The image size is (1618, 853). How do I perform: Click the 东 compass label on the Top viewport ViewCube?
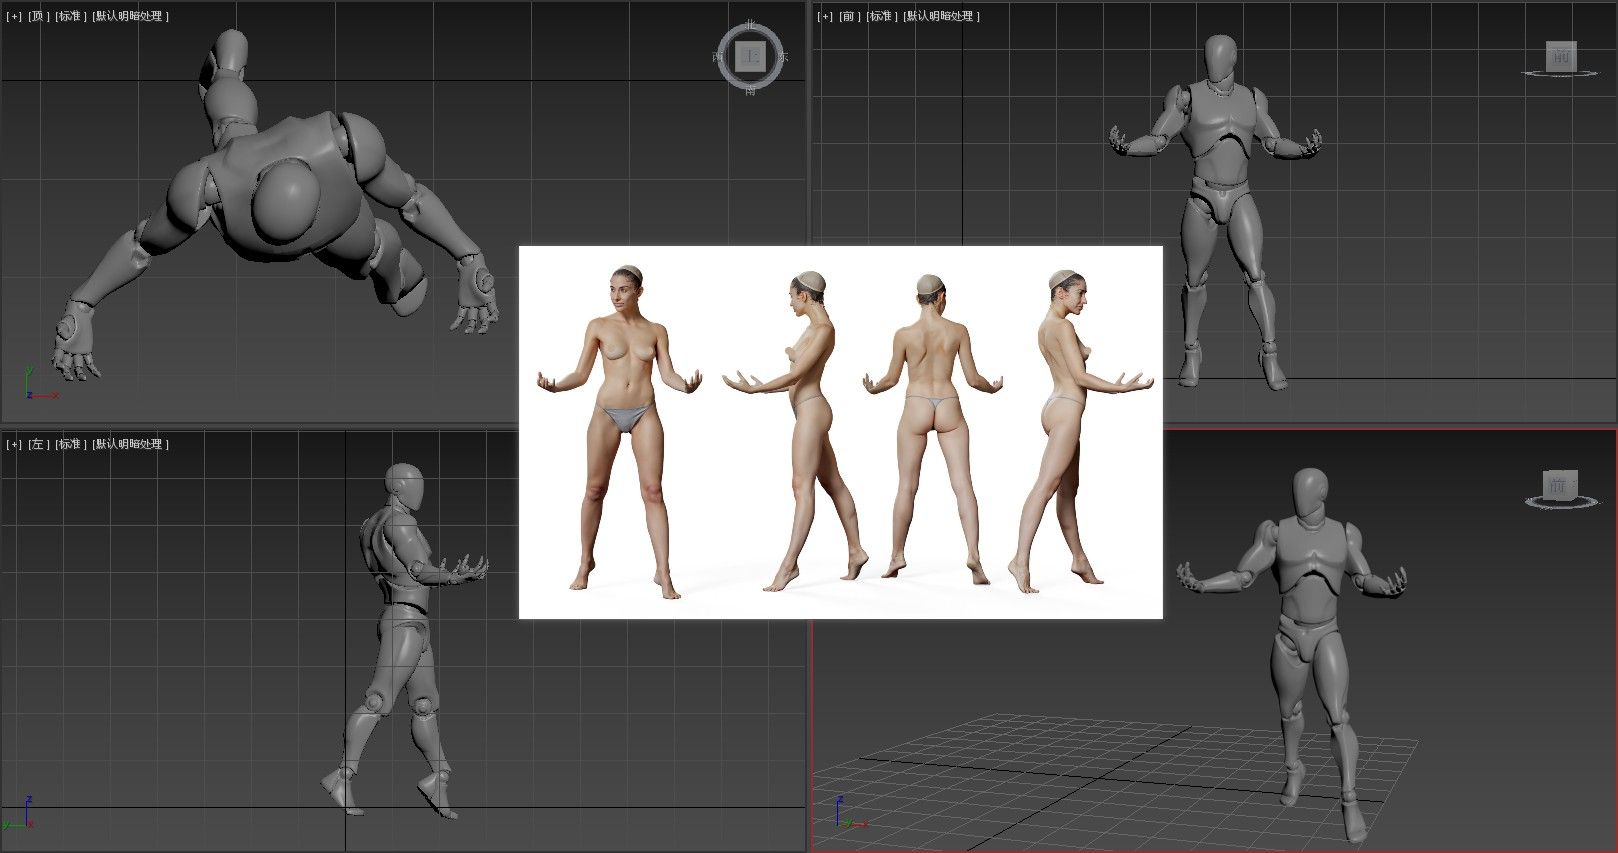pyautogui.click(x=783, y=57)
